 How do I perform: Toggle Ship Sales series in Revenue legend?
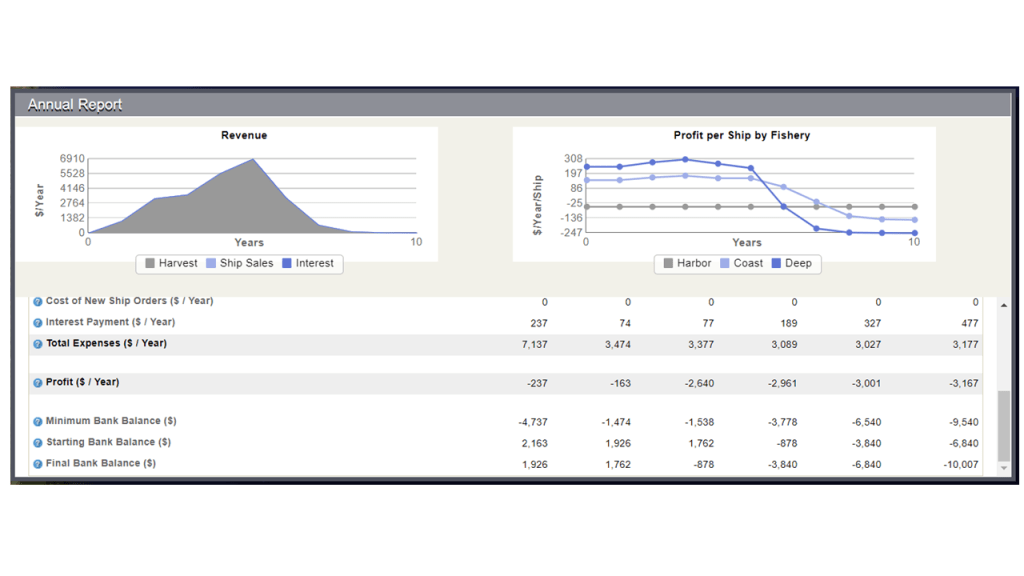pos(239,263)
